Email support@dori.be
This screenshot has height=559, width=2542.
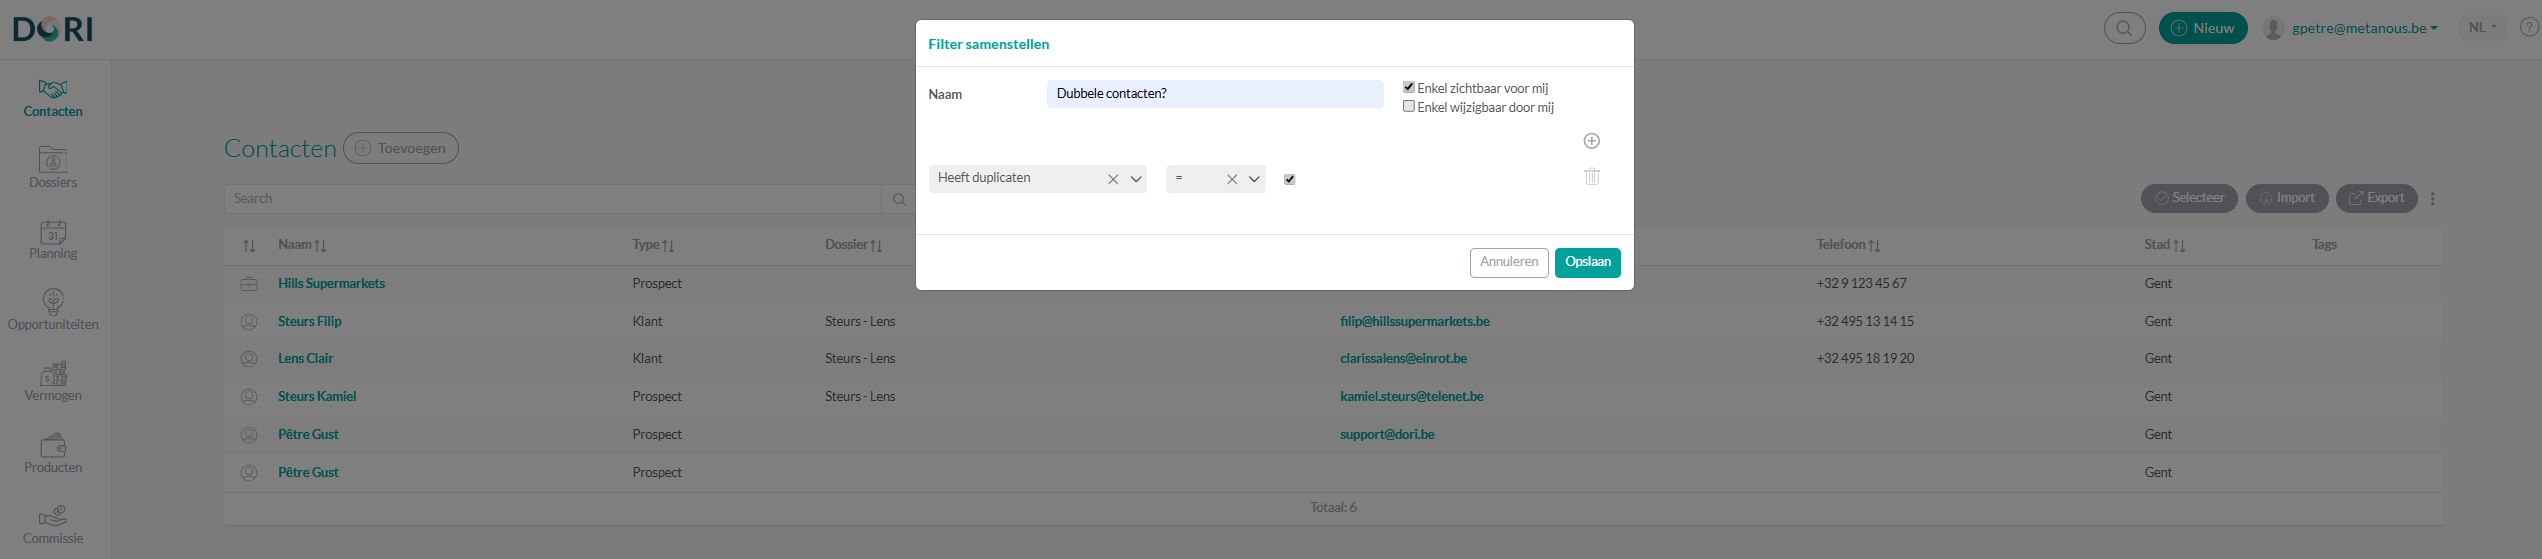point(1387,435)
